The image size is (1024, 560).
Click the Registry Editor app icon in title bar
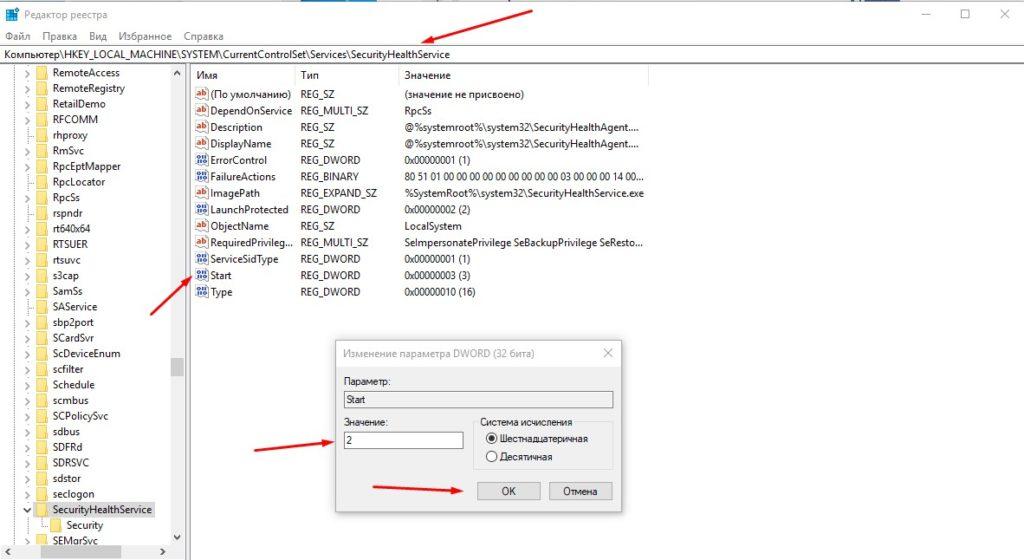(x=12, y=14)
